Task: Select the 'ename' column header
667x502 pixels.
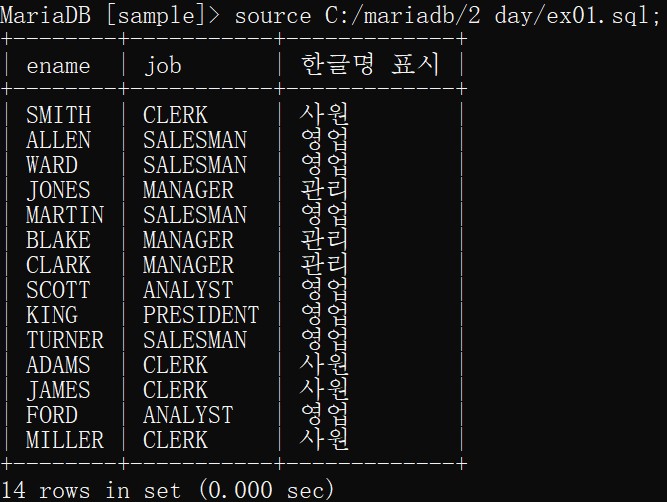Action: click(58, 66)
